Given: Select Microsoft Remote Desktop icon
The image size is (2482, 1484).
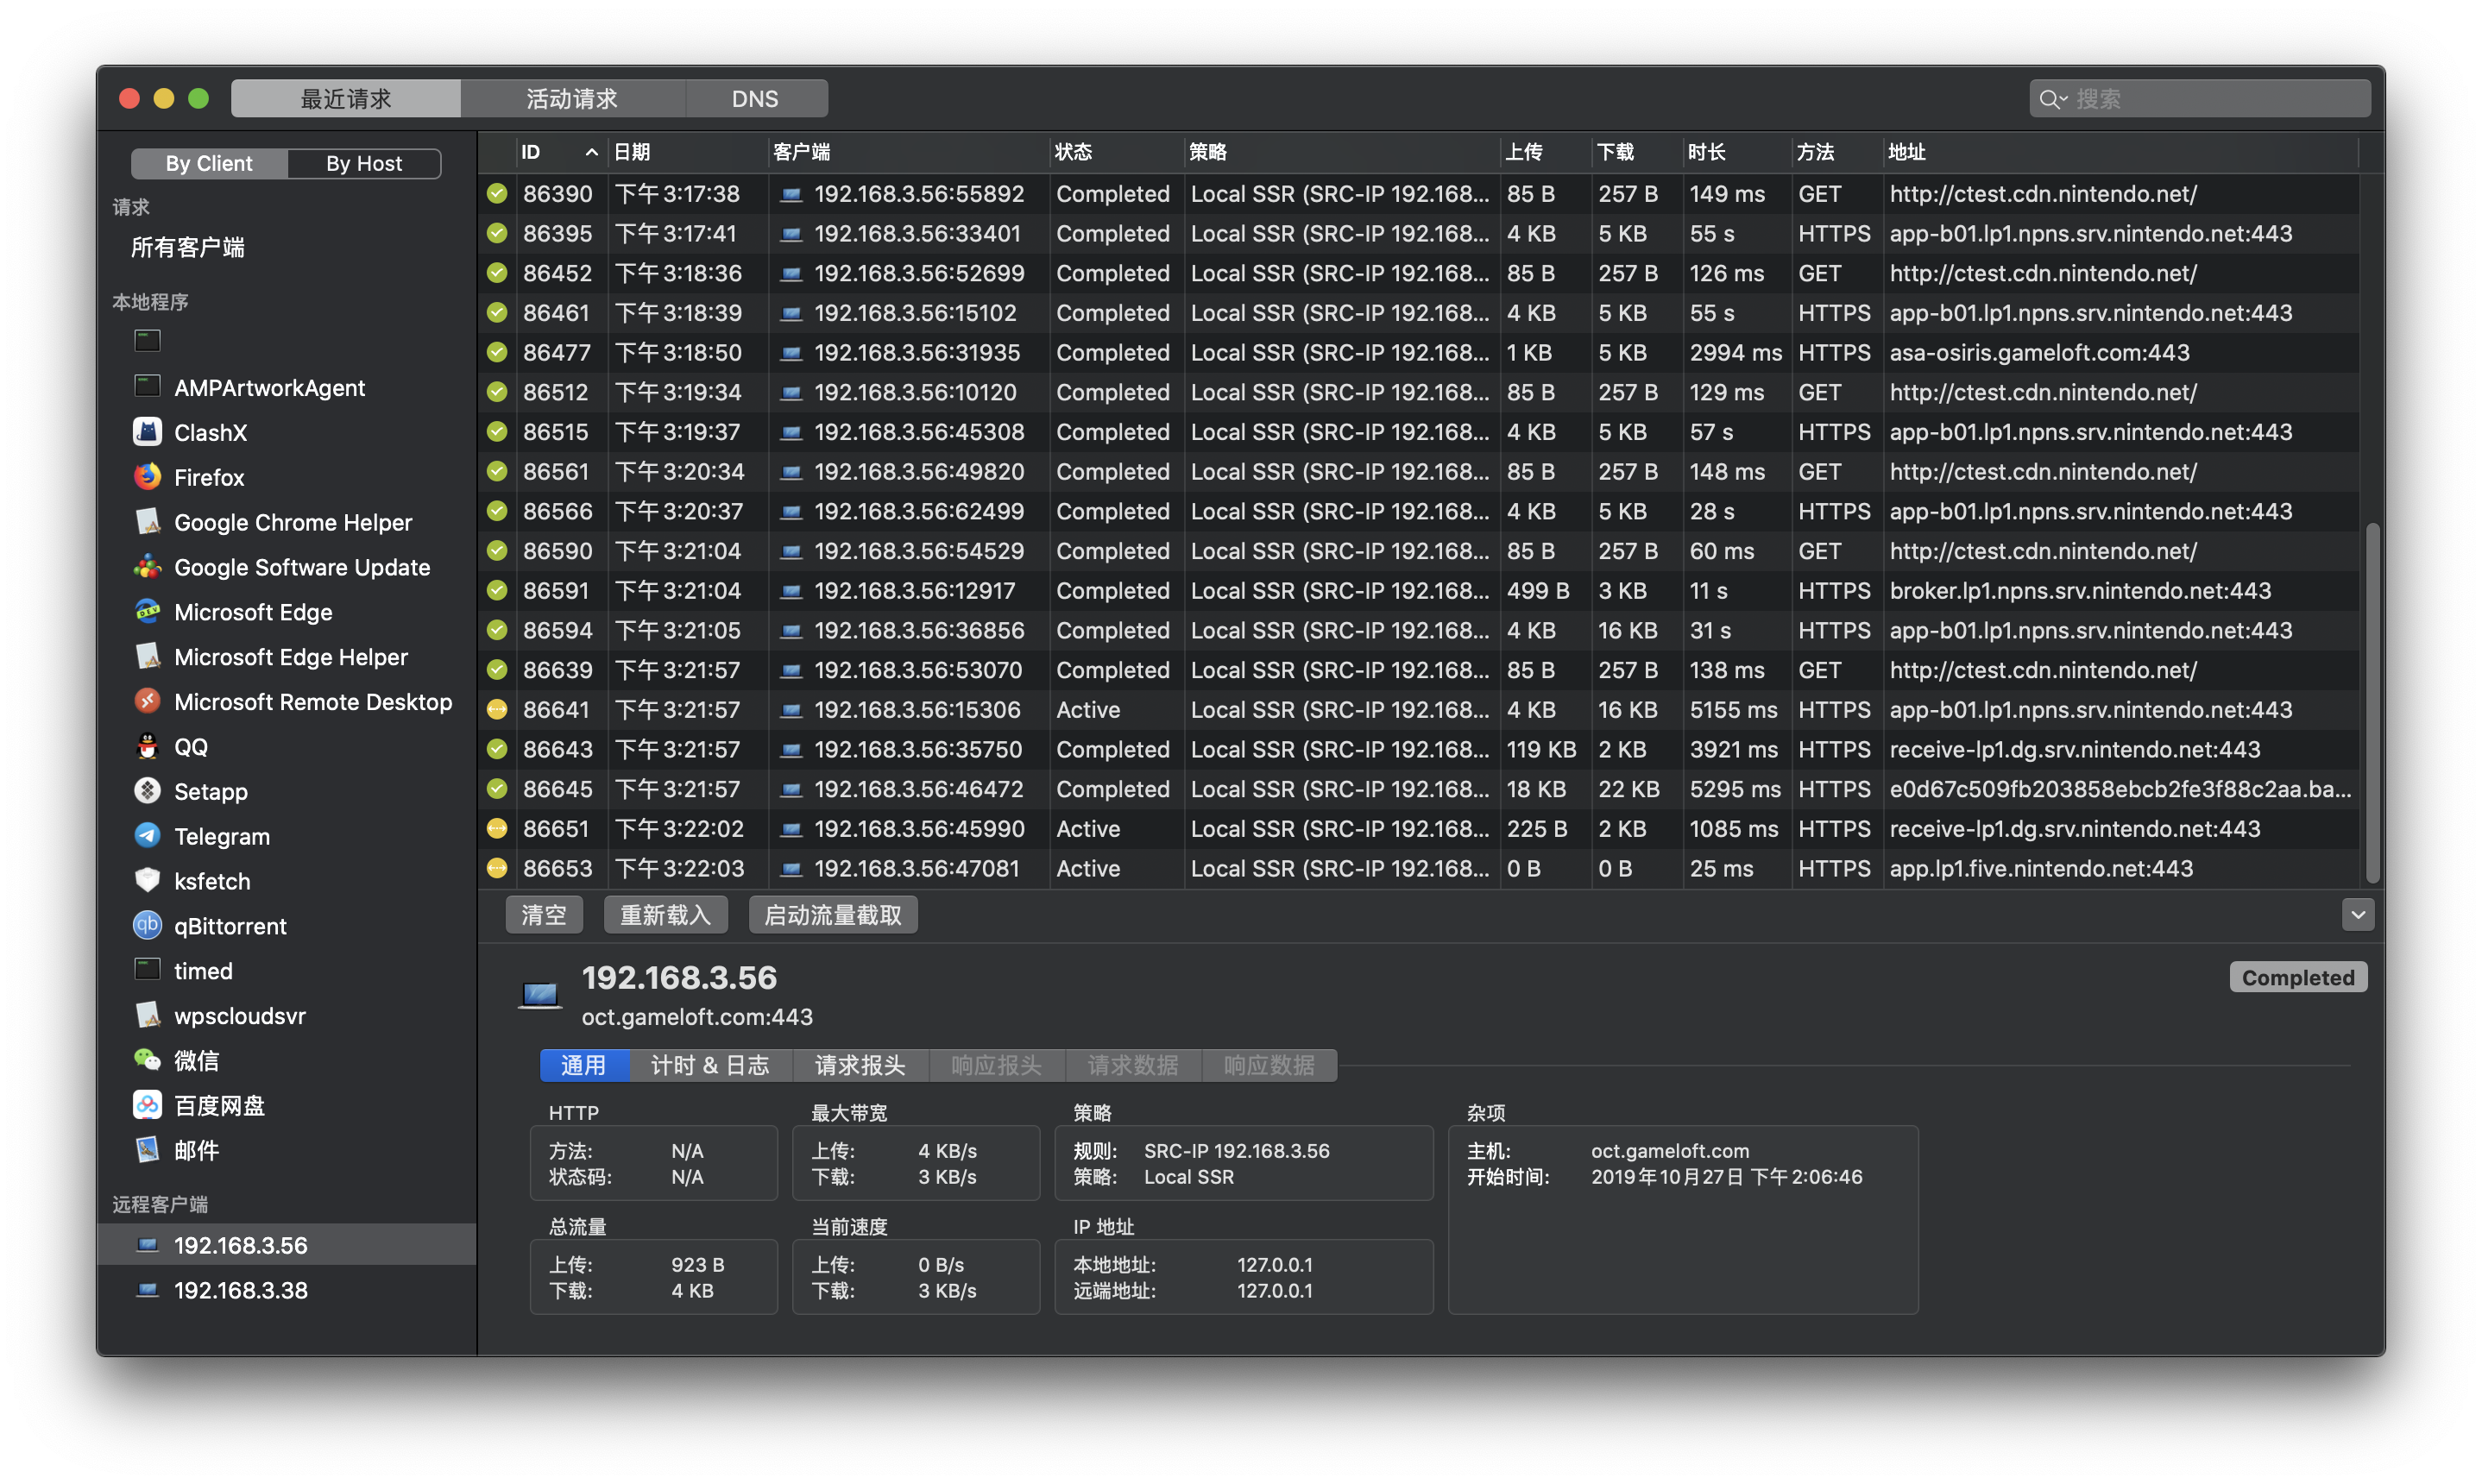Looking at the screenshot, I should (x=148, y=702).
